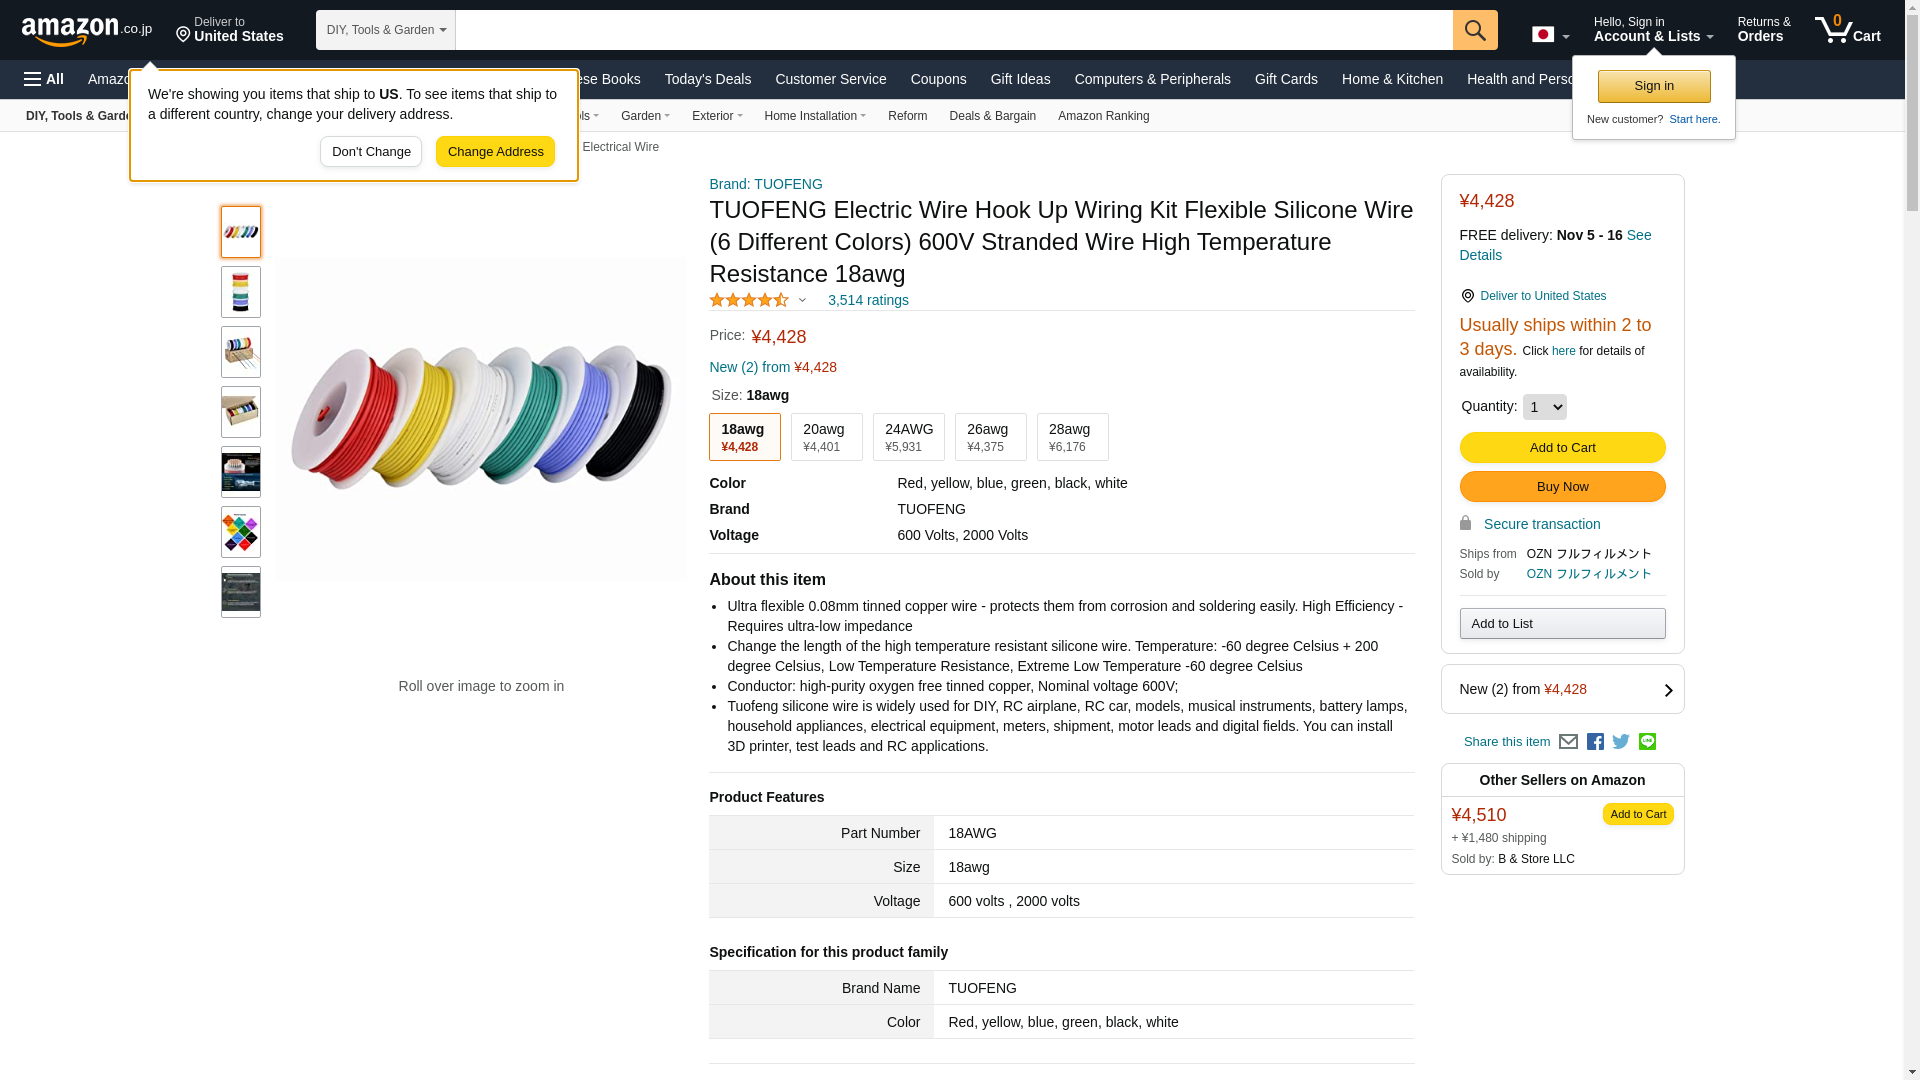1920x1080 pixels.
Task: Open the Garden submenu
Action: (645, 116)
